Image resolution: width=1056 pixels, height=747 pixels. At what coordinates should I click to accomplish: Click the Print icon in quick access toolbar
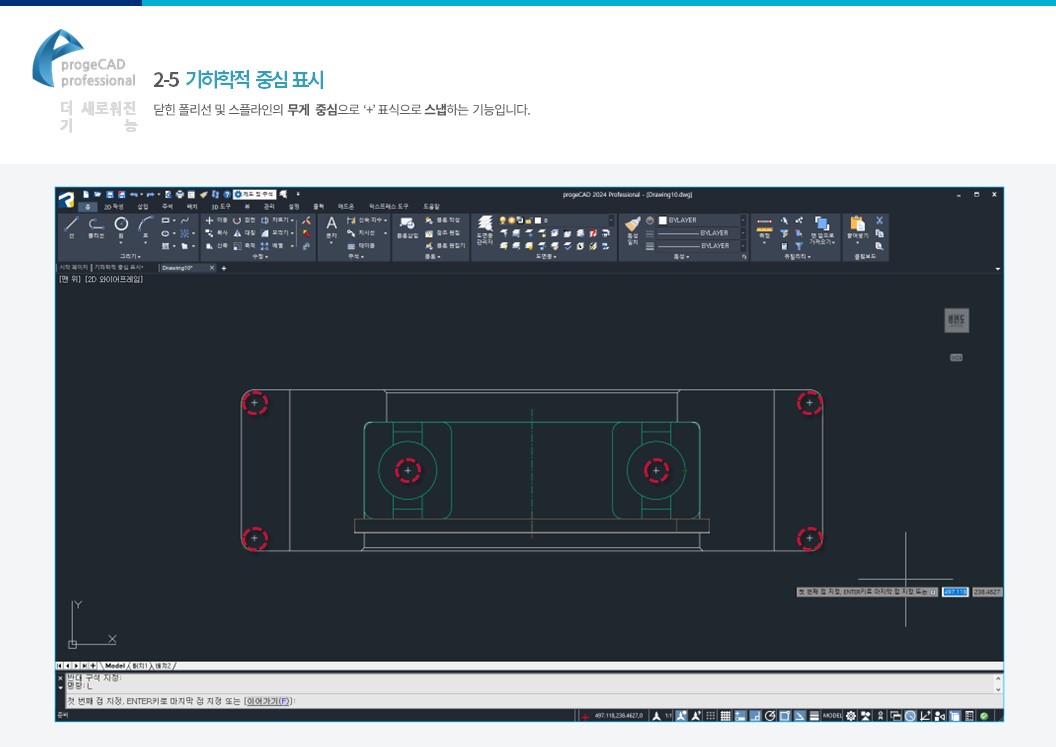click(x=180, y=195)
